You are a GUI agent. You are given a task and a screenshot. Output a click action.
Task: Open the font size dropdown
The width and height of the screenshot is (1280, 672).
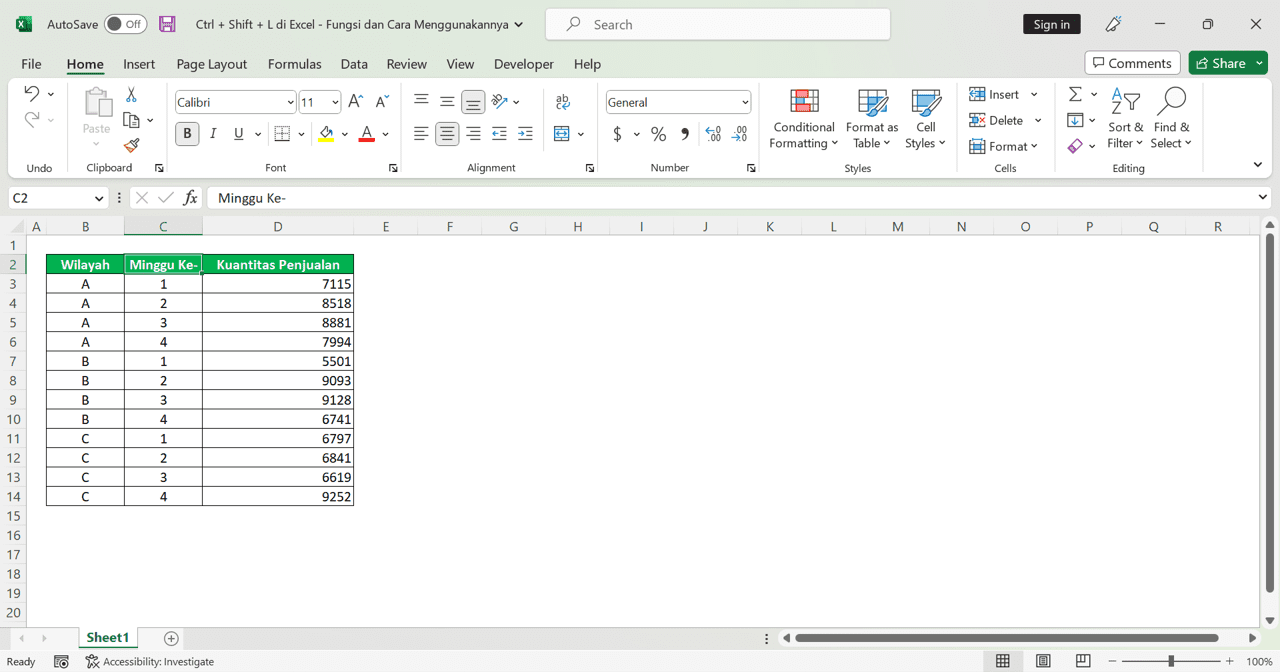tap(335, 102)
